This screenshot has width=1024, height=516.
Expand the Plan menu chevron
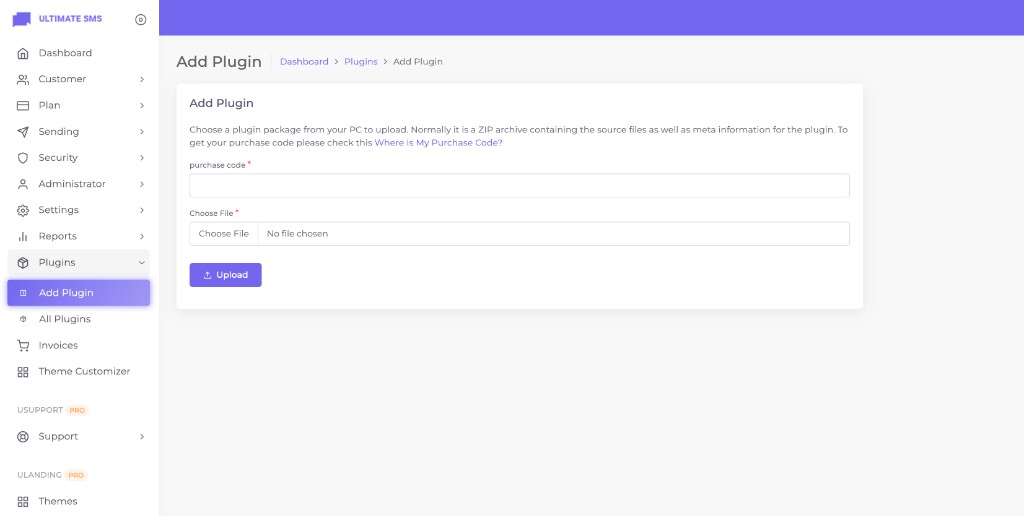[142, 105]
